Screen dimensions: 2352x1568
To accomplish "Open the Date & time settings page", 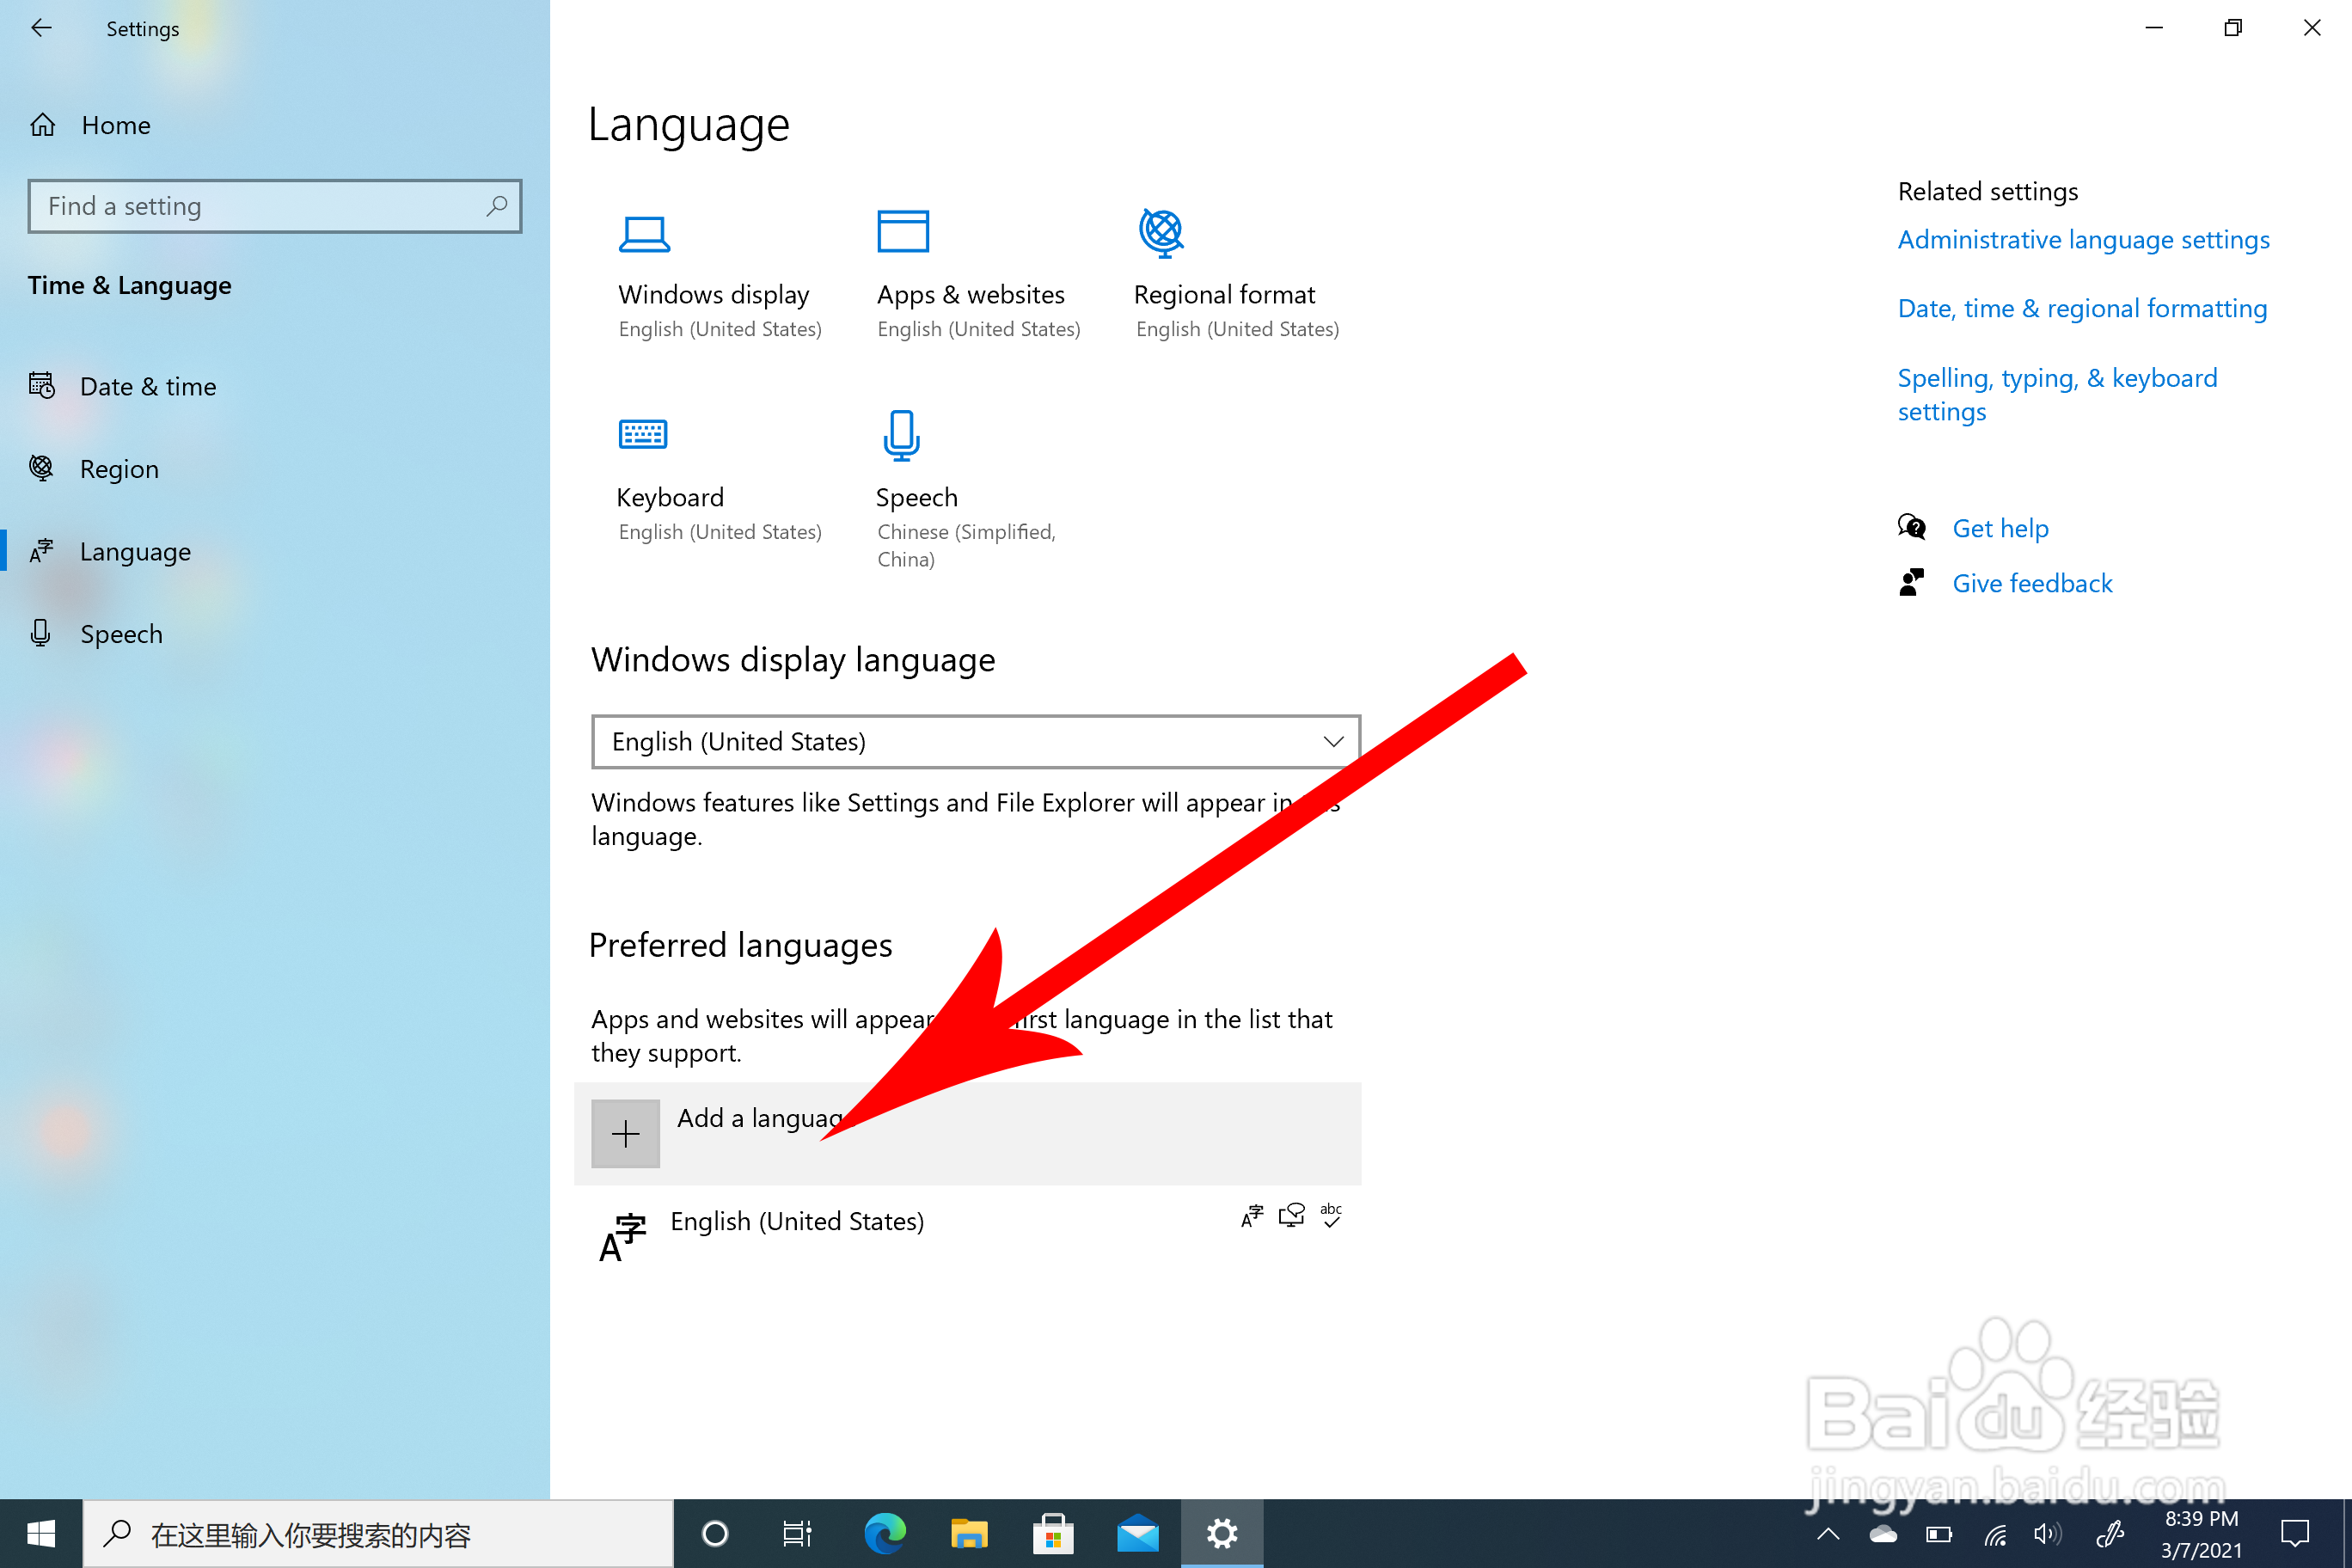I will click(x=147, y=387).
